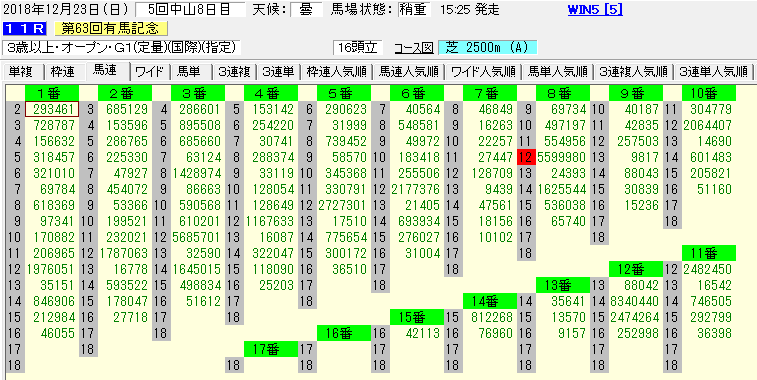Image resolution: width=757 pixels, height=380 pixels.
Task: Switch to the 3連単人気順 tab
Action: [x=713, y=72]
